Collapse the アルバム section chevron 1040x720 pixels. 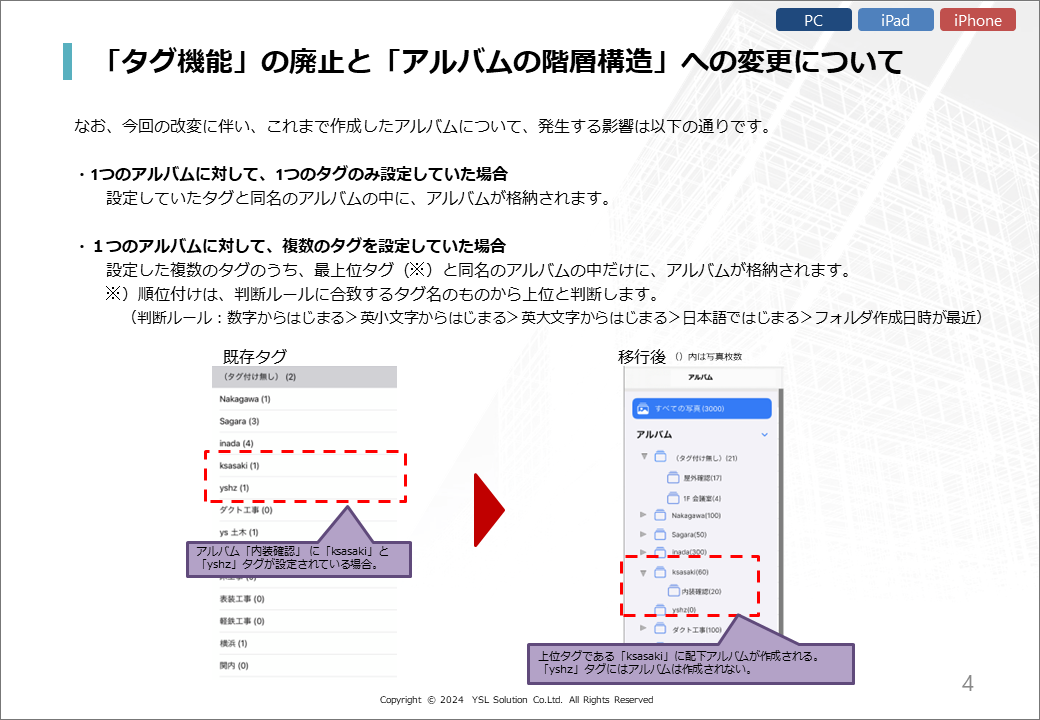click(x=765, y=435)
